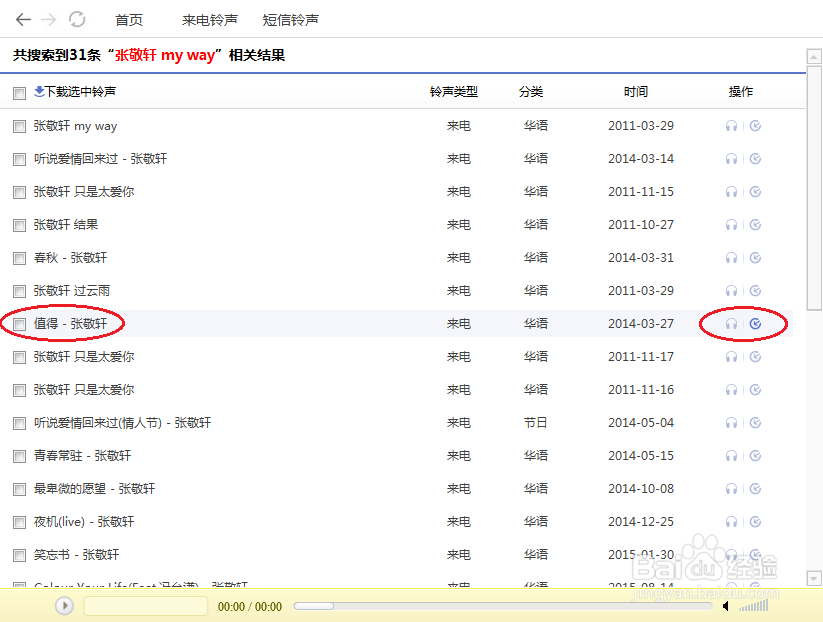Switch to 短信铃声 tab

click(x=290, y=20)
